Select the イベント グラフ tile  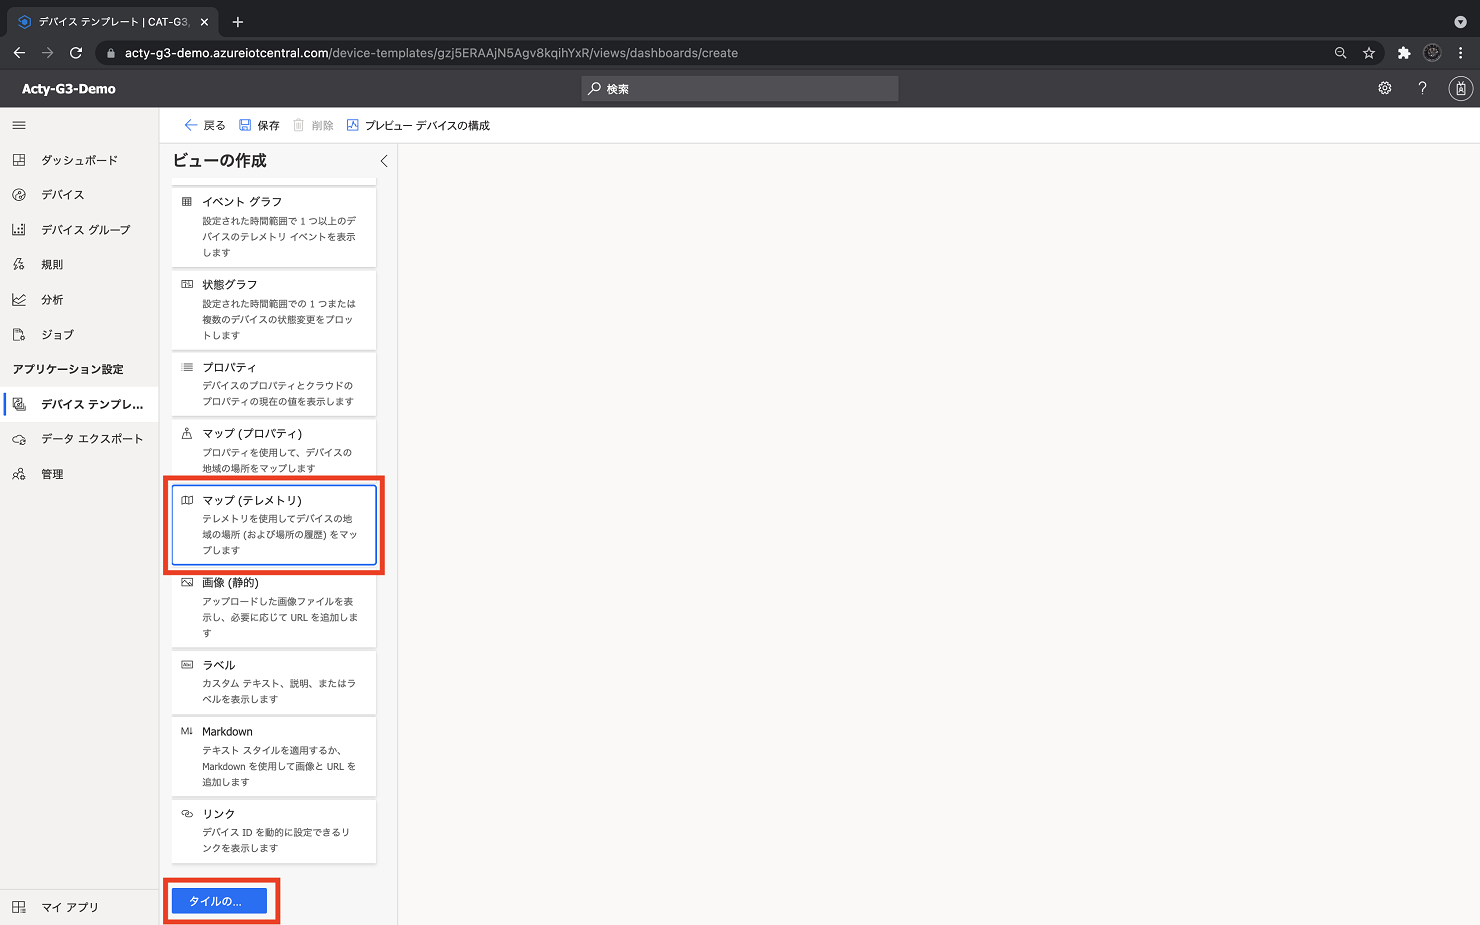click(274, 227)
